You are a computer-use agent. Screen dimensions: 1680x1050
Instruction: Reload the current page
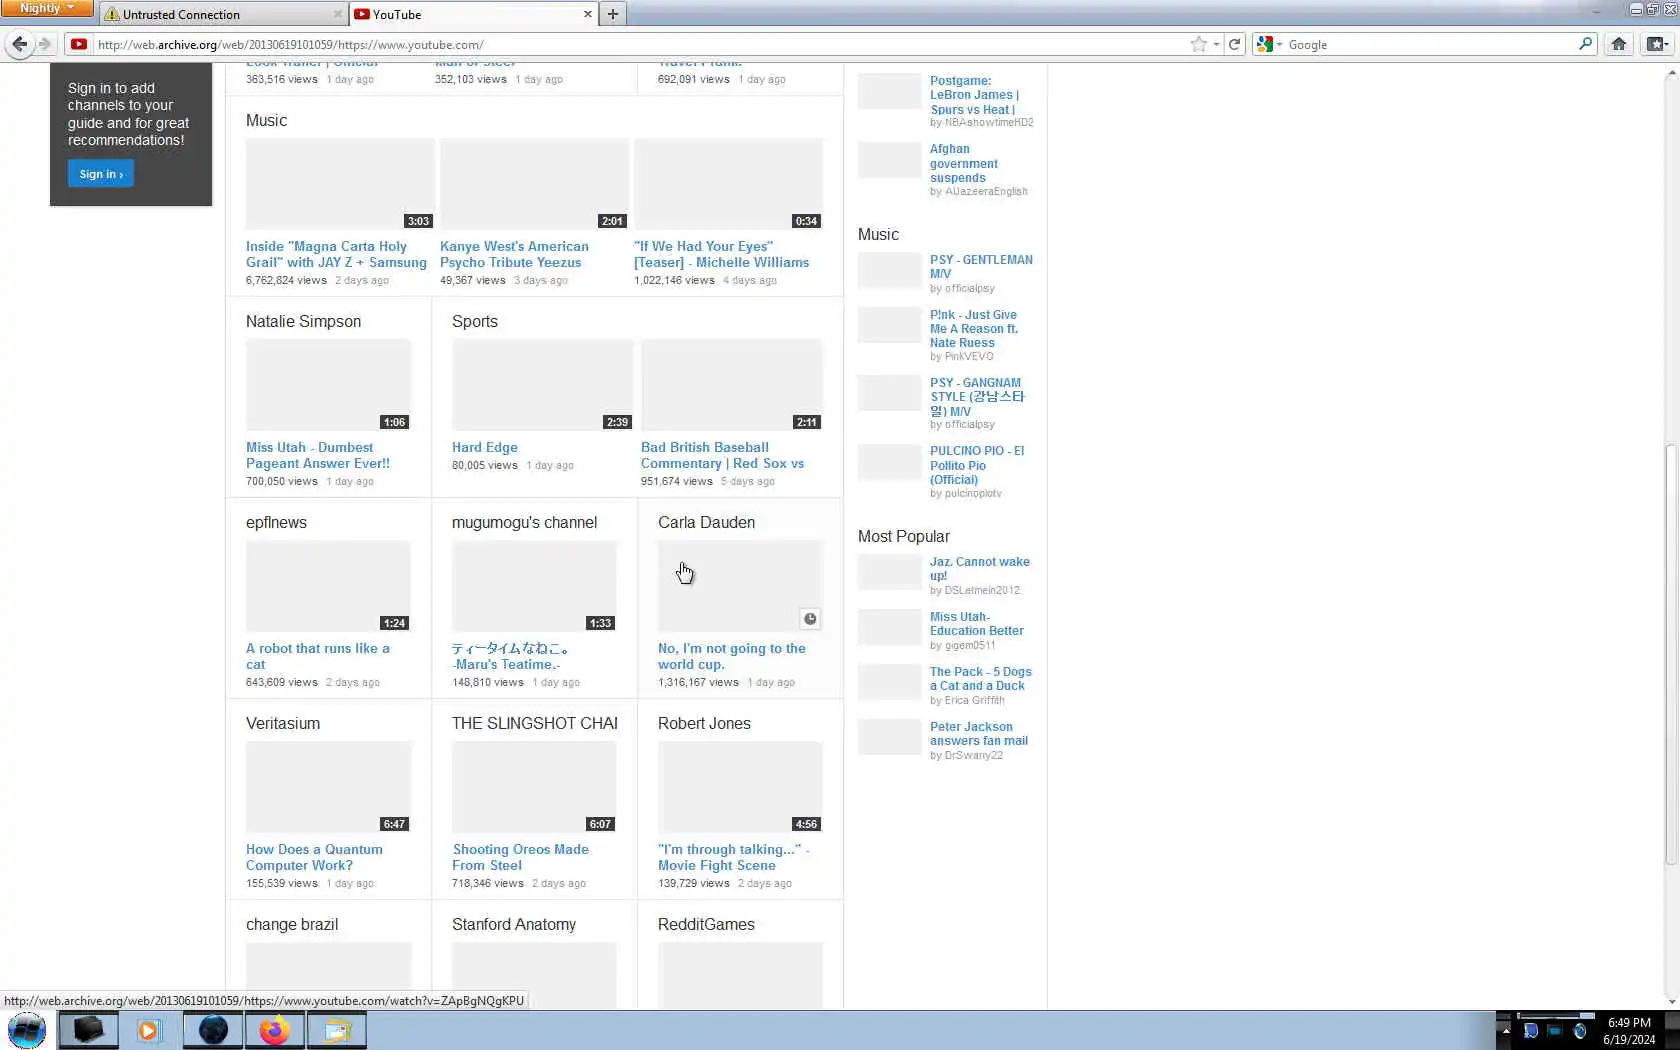pos(1234,44)
